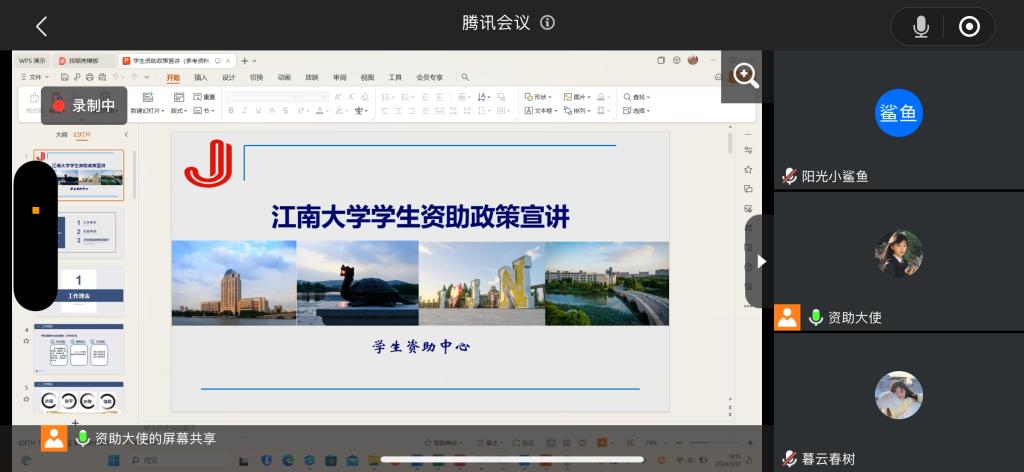Toggle the microphone in the top-right pill
Image resolution: width=1024 pixels, height=472 pixels.
[921, 27]
